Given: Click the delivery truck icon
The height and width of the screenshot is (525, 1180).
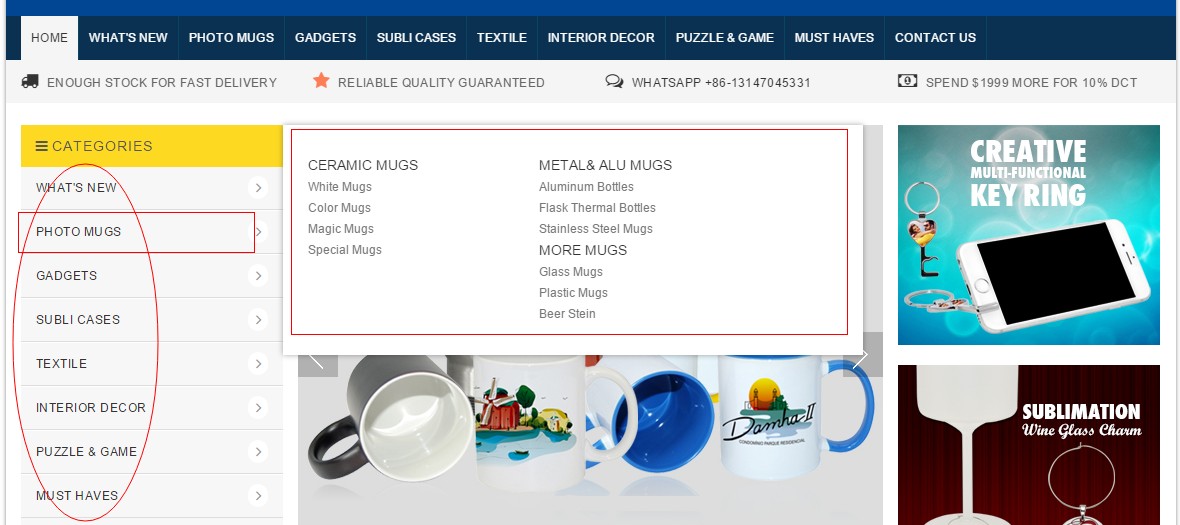Looking at the screenshot, I should (30, 81).
